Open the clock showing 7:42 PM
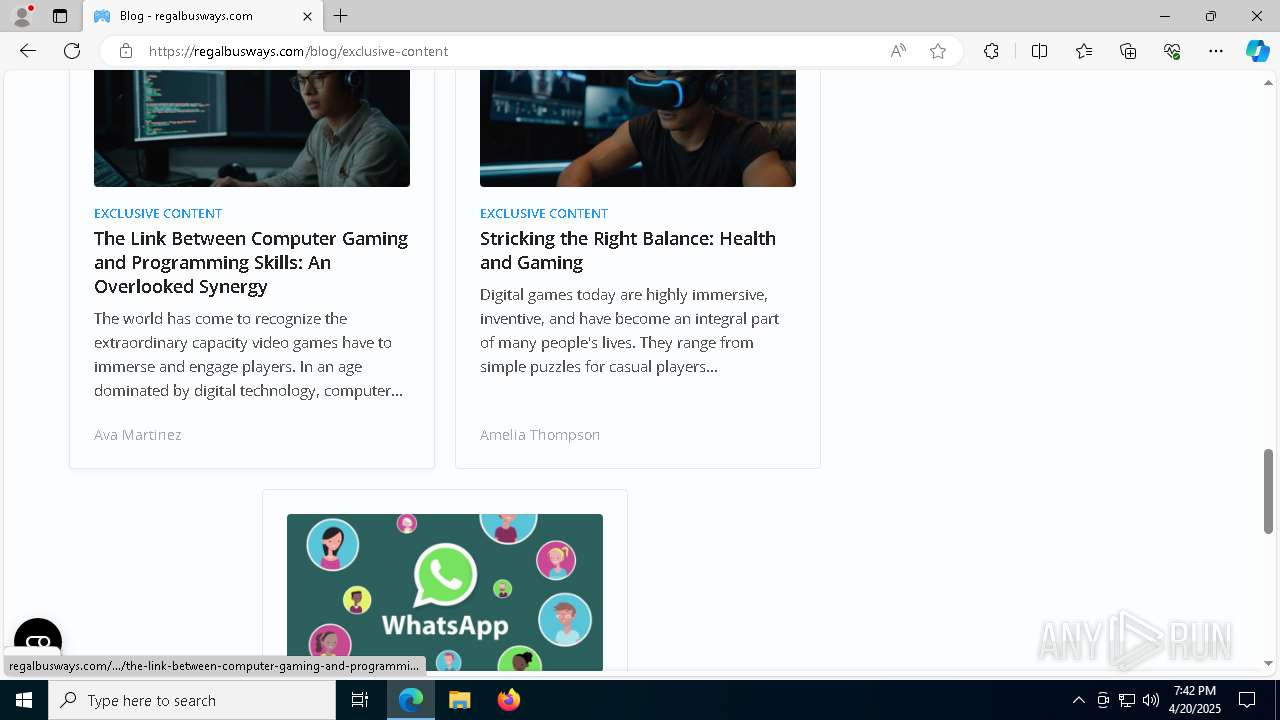The height and width of the screenshot is (720, 1280). (x=1195, y=700)
